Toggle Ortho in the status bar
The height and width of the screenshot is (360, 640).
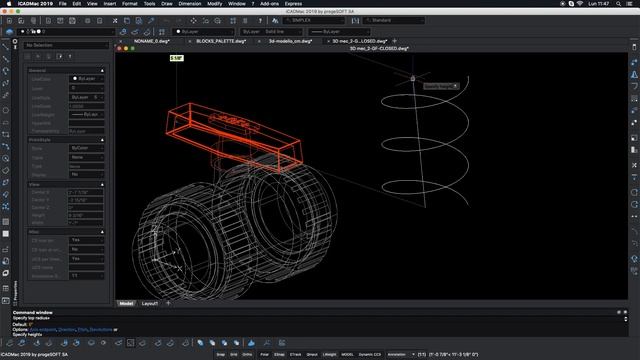tap(247, 354)
